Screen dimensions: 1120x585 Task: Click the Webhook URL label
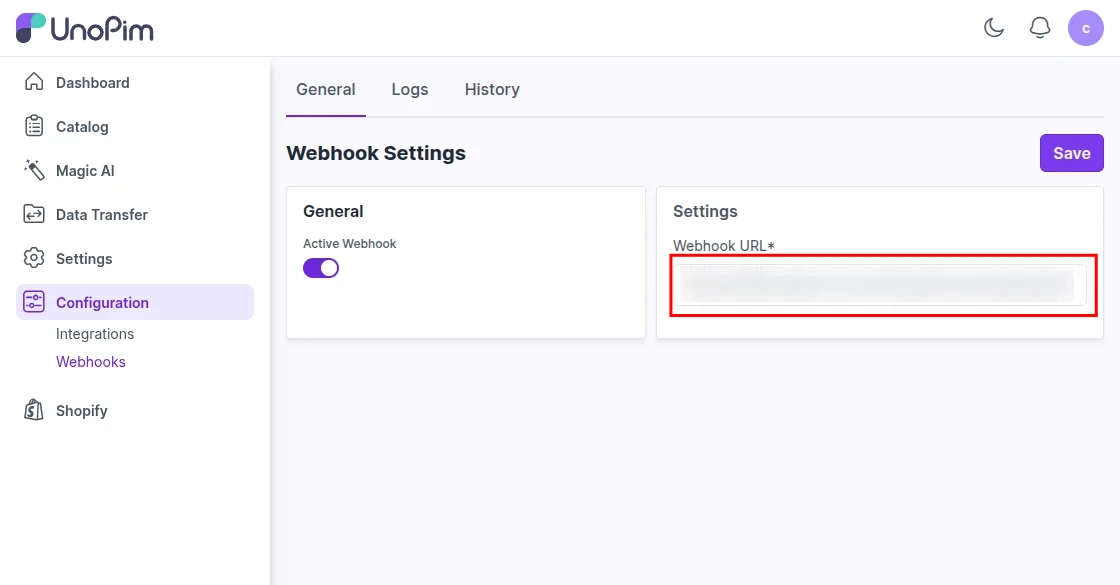(724, 246)
